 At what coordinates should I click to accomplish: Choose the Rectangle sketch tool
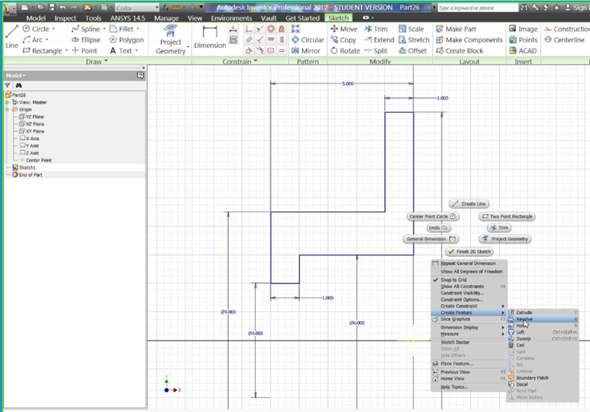click(x=42, y=51)
